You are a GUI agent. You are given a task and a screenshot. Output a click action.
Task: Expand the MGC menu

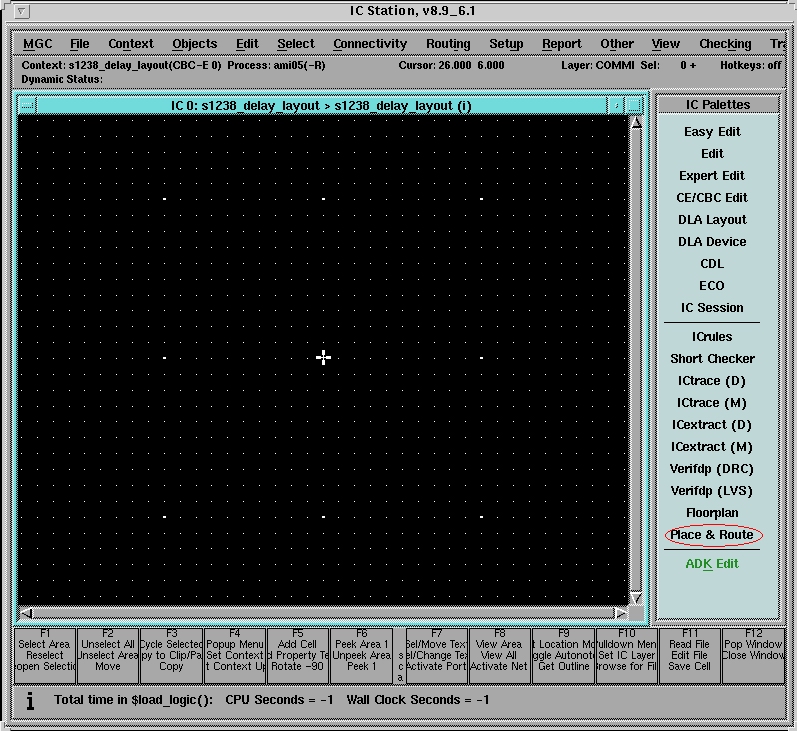38,44
